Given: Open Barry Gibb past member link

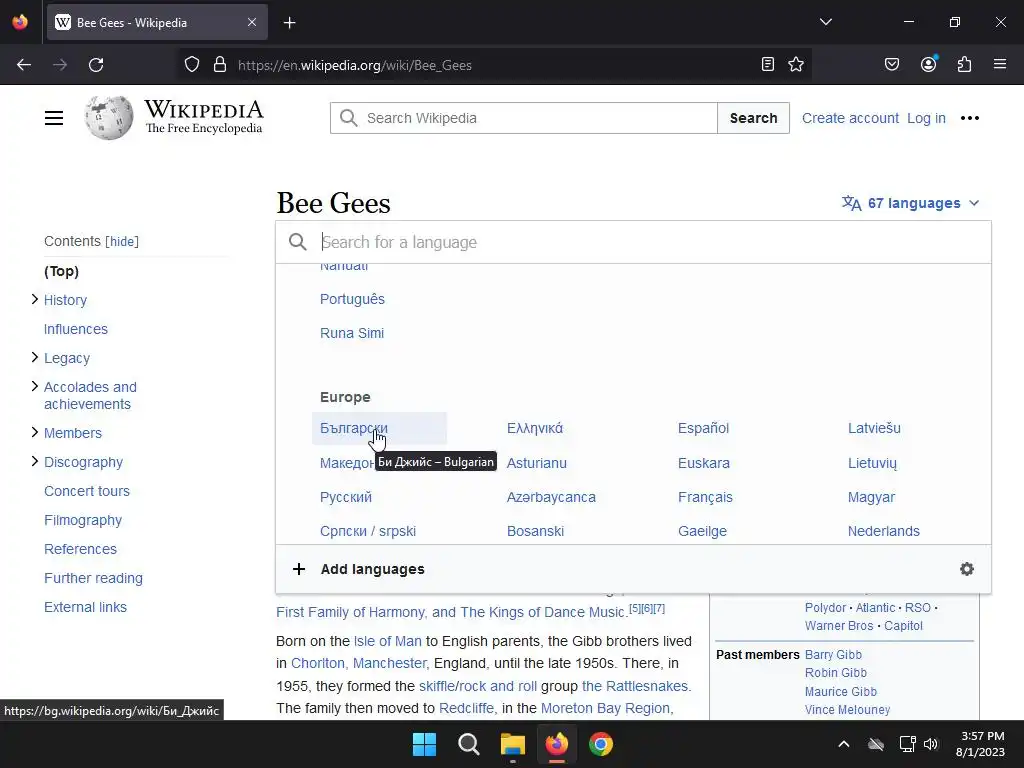Looking at the screenshot, I should point(833,654).
